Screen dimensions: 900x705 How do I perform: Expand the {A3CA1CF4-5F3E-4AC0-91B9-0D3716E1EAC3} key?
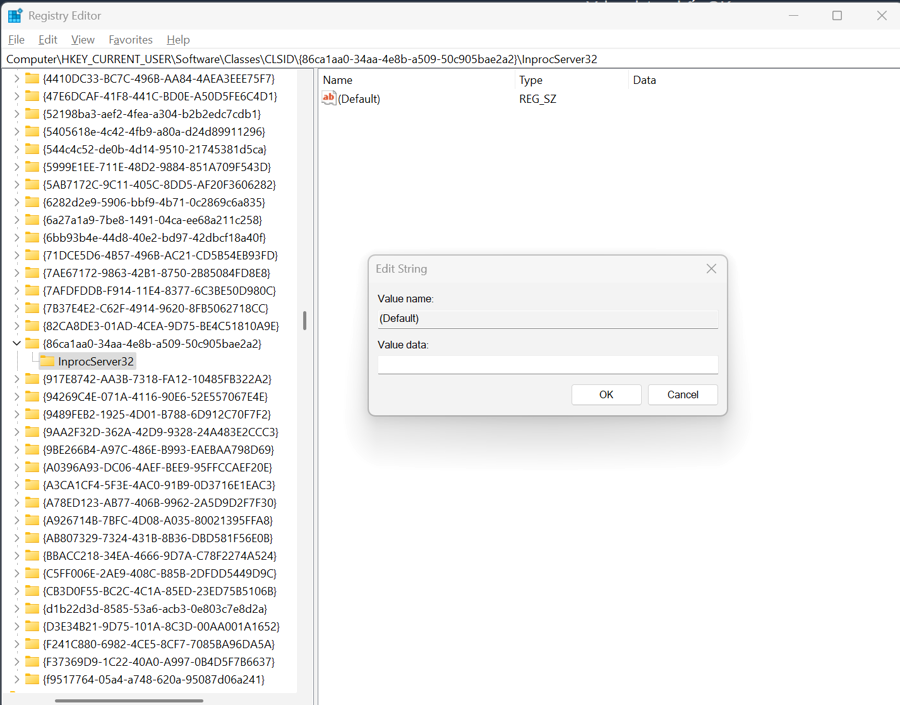coord(16,485)
